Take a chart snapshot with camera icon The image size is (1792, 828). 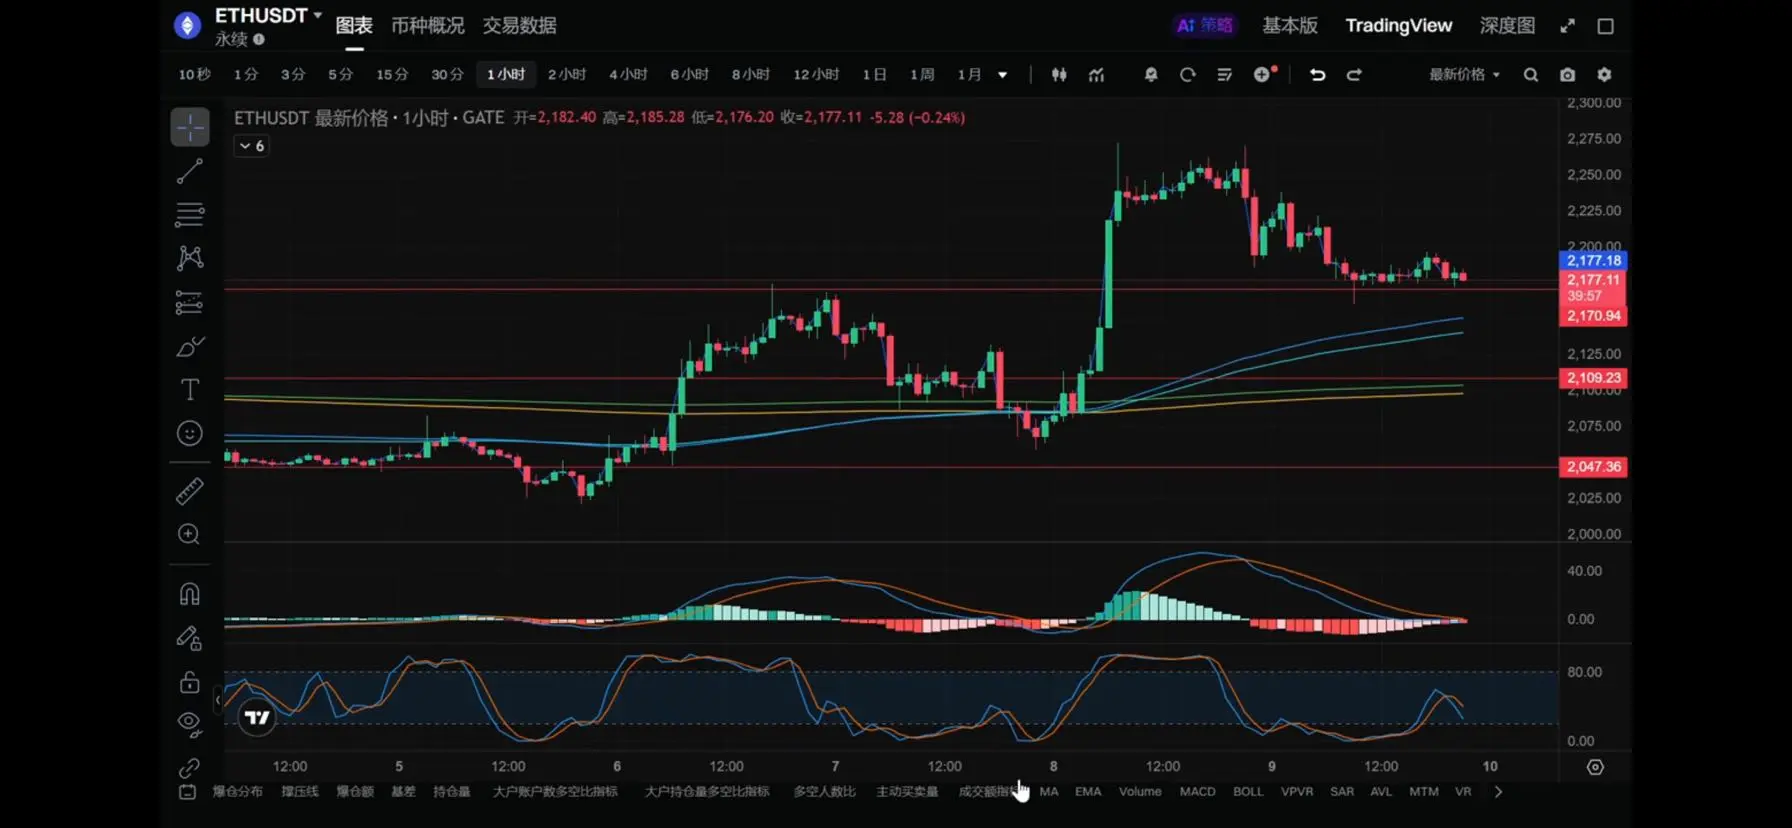pos(1567,75)
